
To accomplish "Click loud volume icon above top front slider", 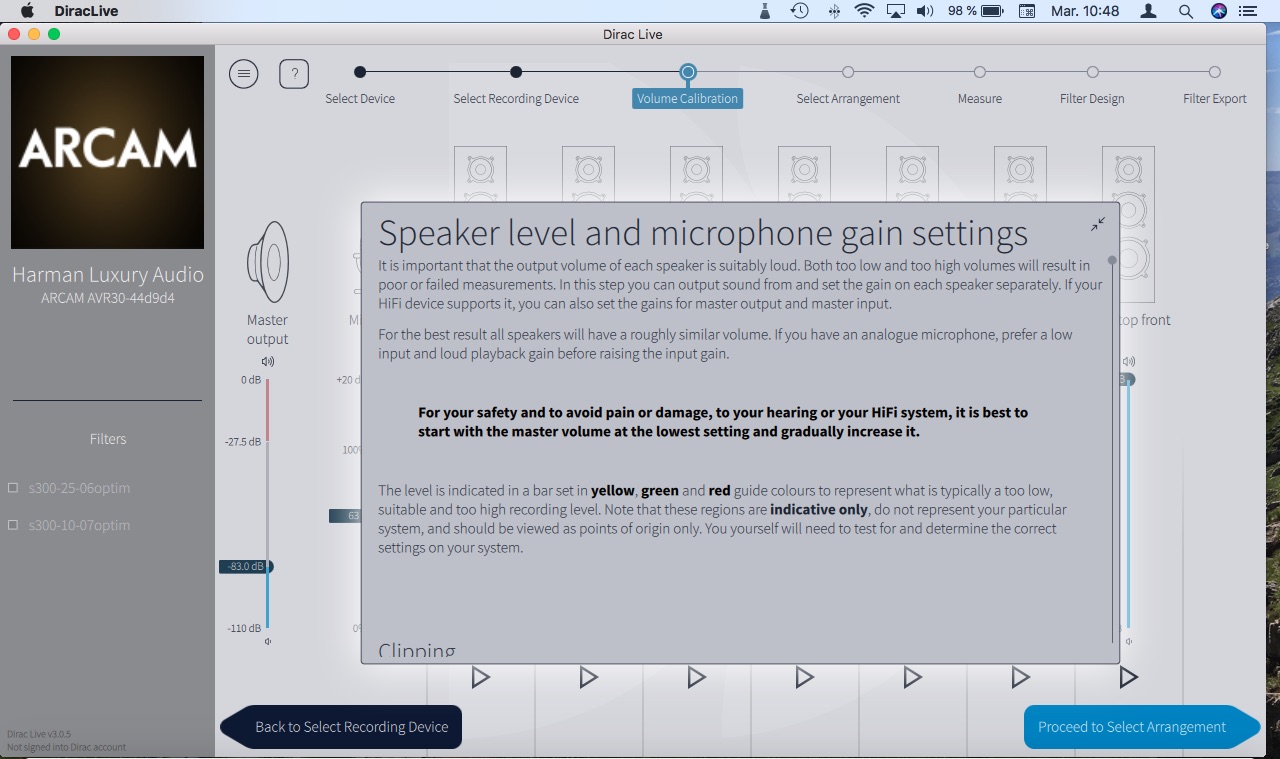I will pyautogui.click(x=1129, y=362).
